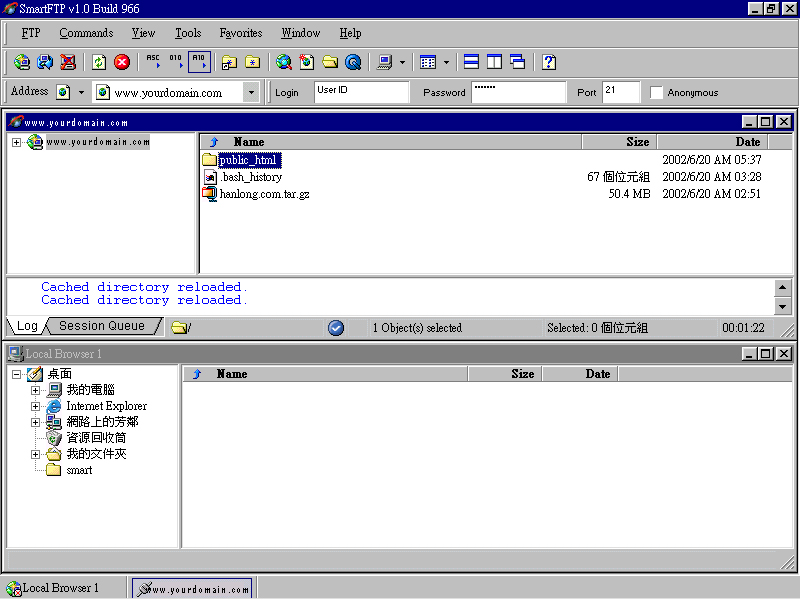The height and width of the screenshot is (600, 800).
Task: Expand the 我的電腦 tree node
Action: click(x=35, y=390)
